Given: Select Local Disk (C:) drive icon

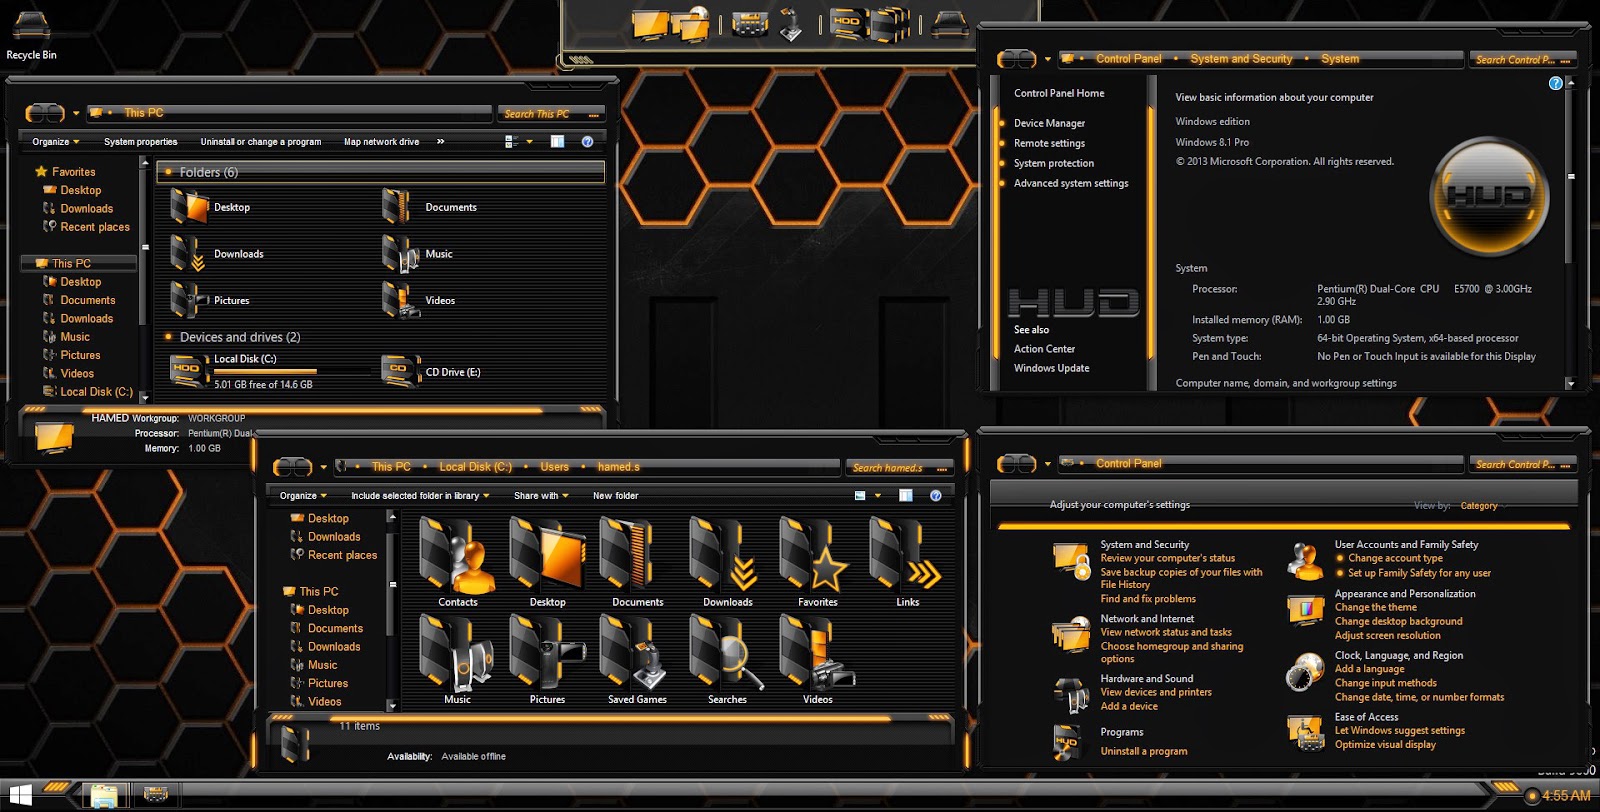Looking at the screenshot, I should point(187,370).
